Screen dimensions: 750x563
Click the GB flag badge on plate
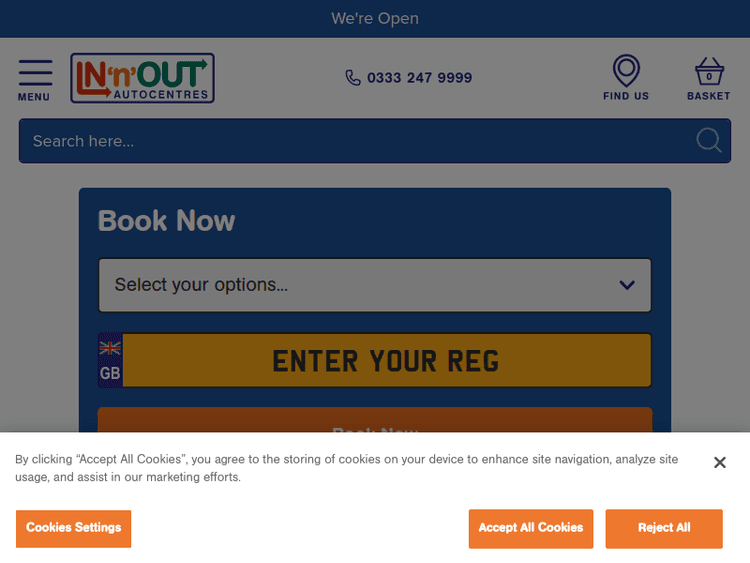[110, 360]
